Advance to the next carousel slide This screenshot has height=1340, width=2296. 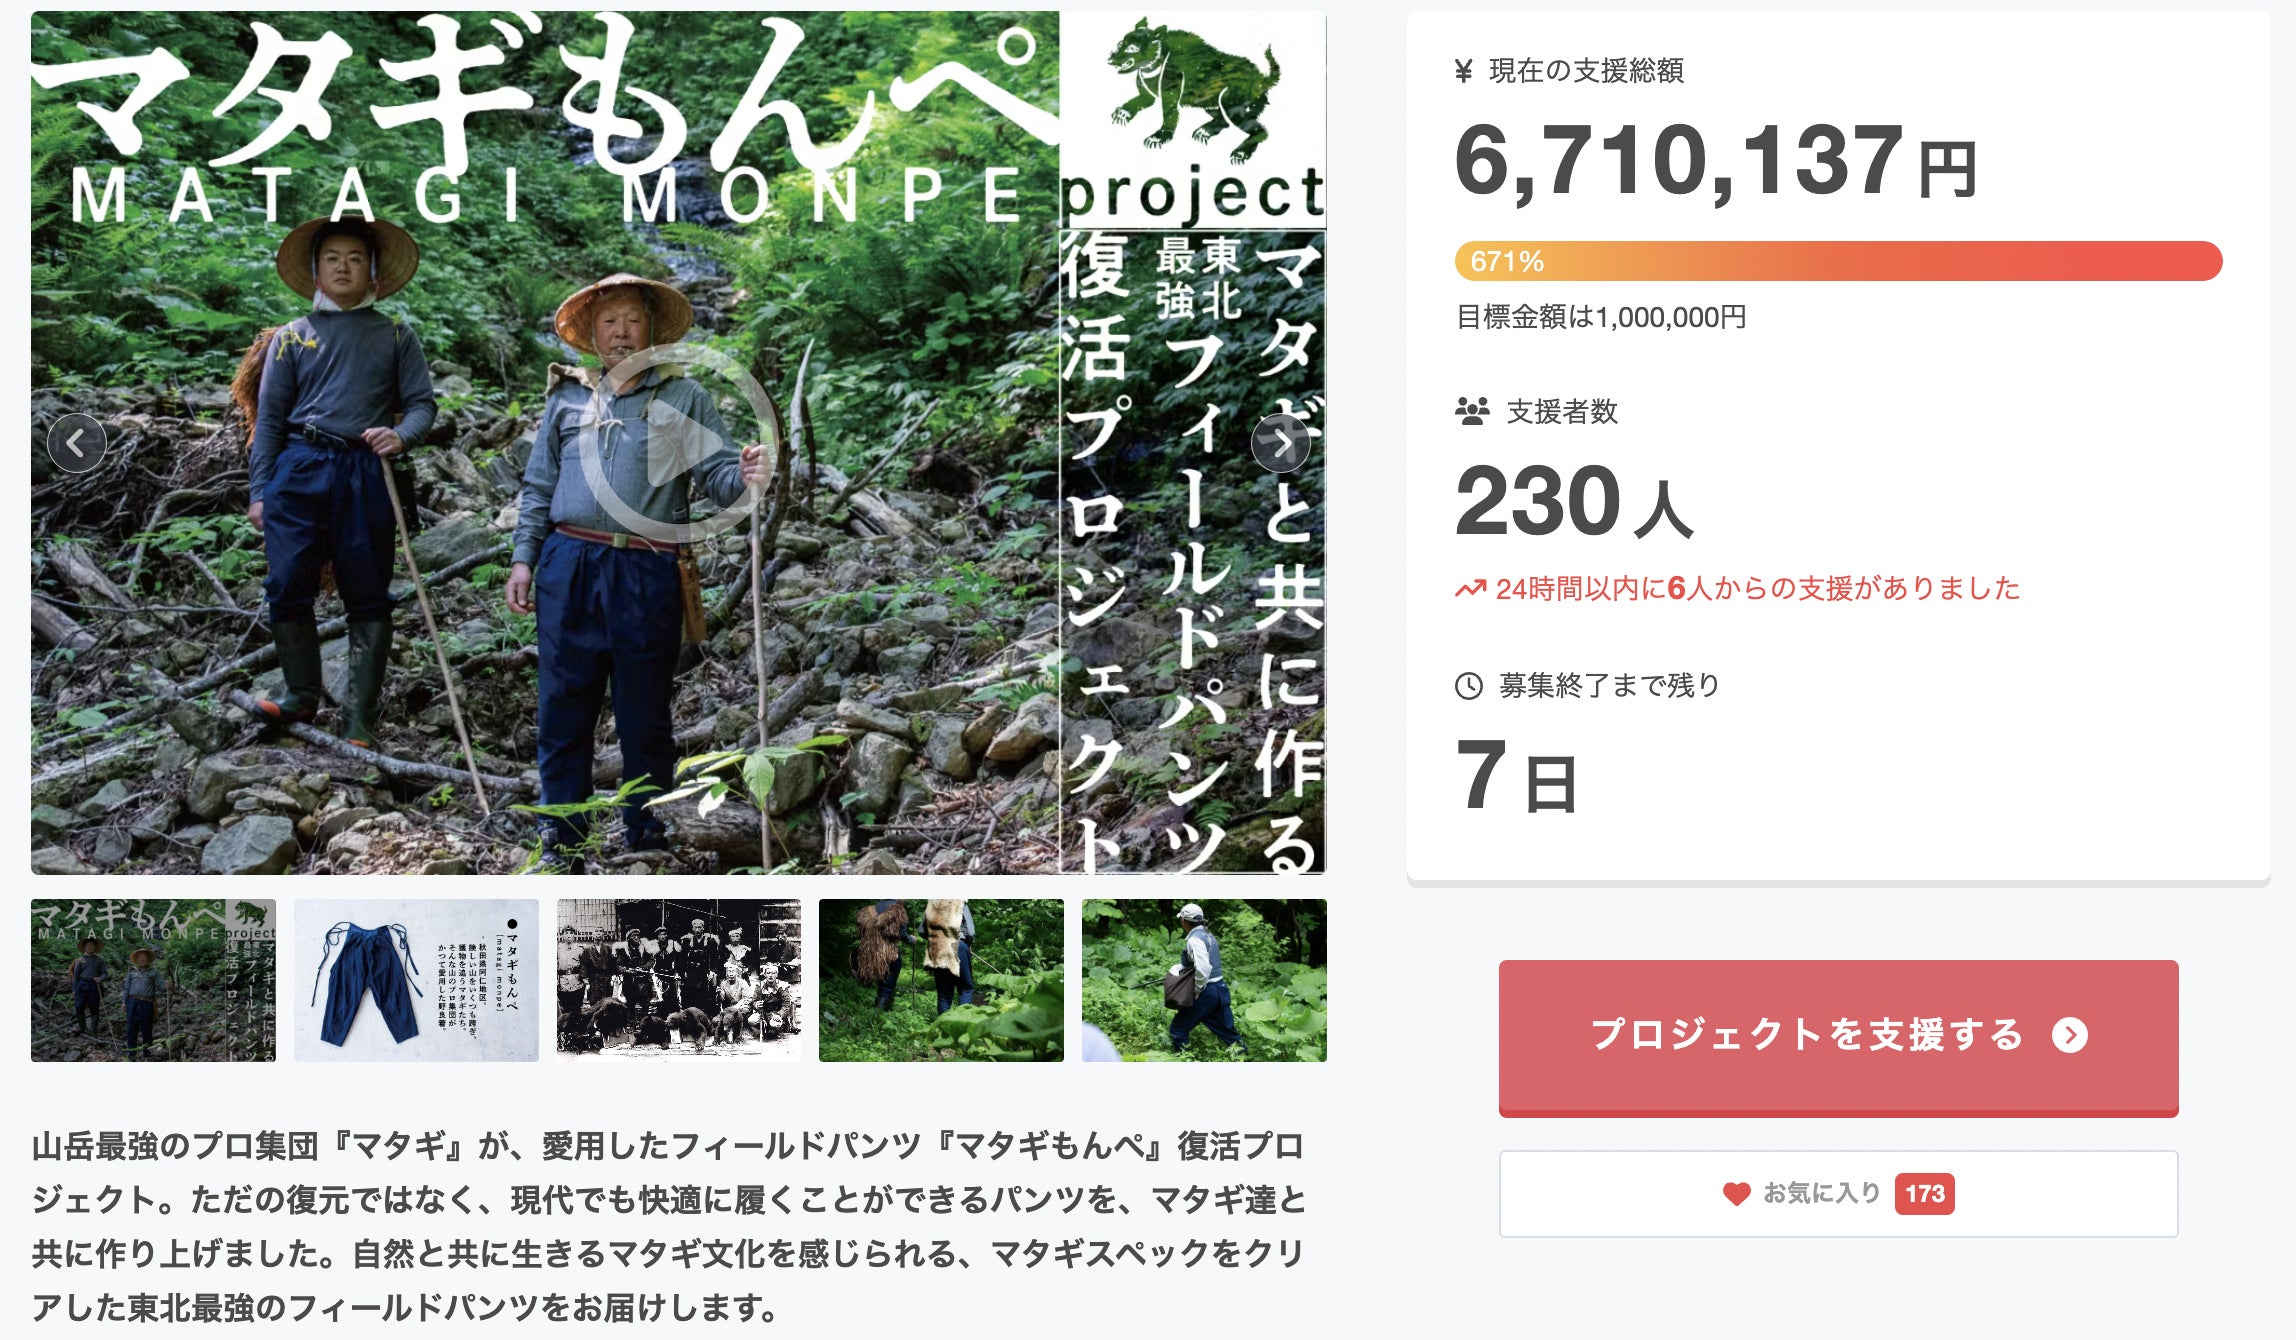point(1280,443)
